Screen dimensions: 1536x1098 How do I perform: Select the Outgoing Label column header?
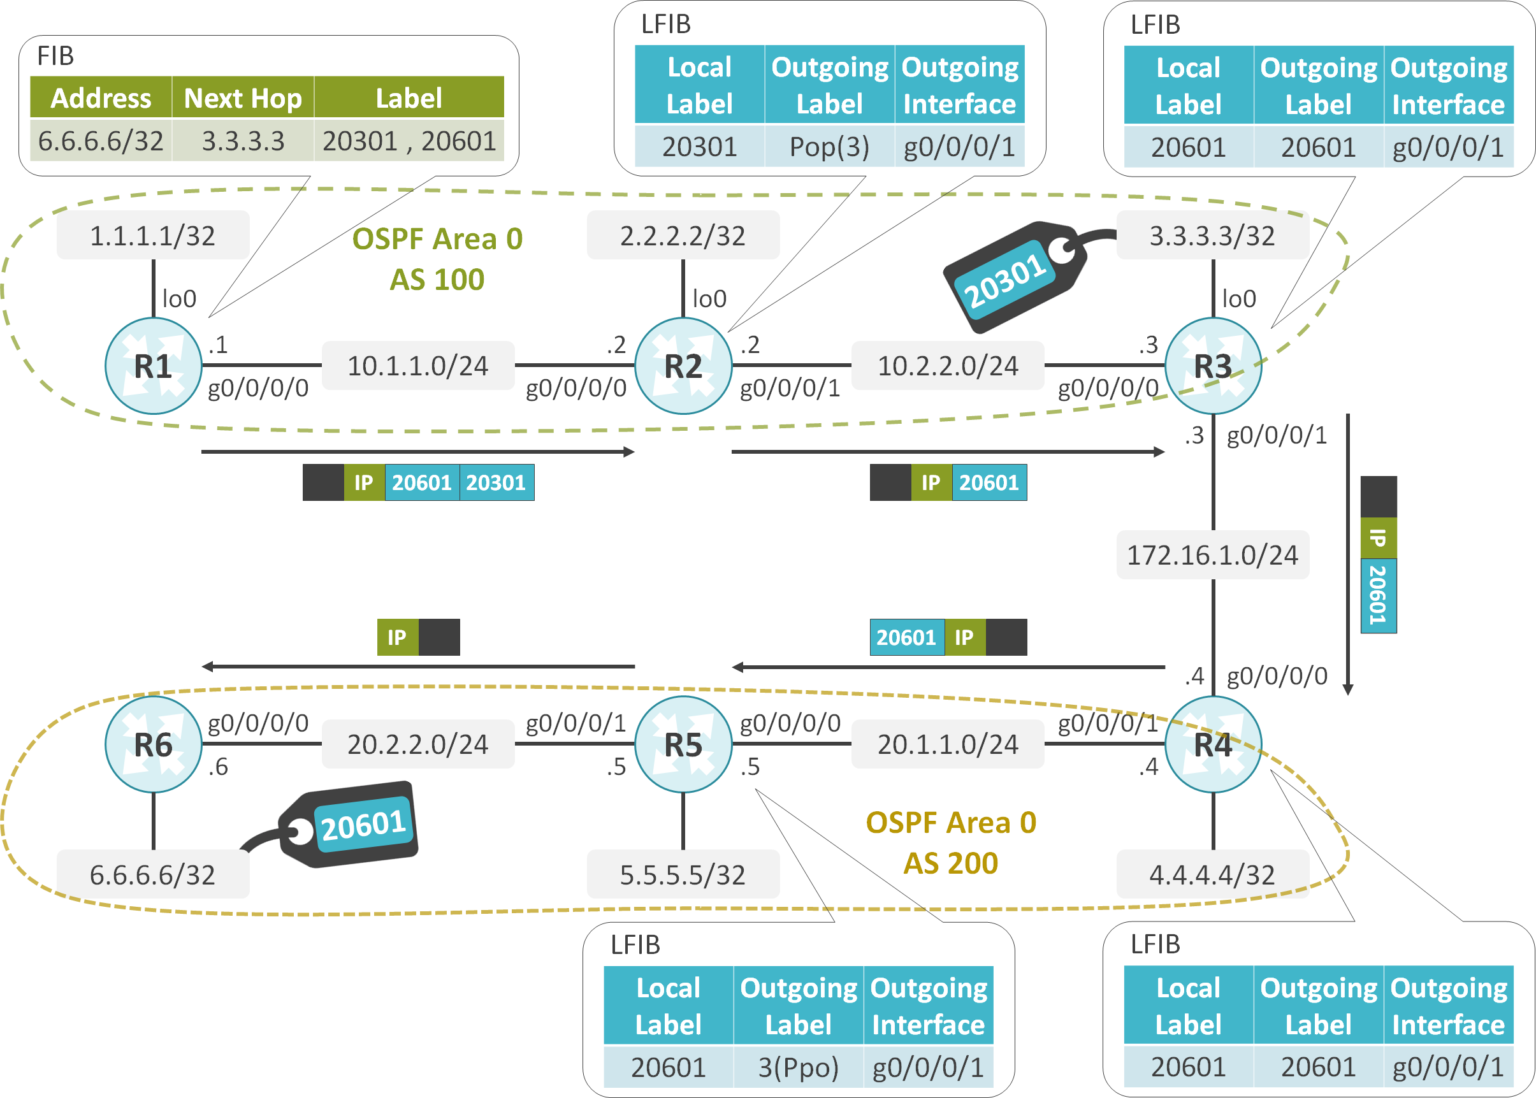pyautogui.click(x=828, y=85)
